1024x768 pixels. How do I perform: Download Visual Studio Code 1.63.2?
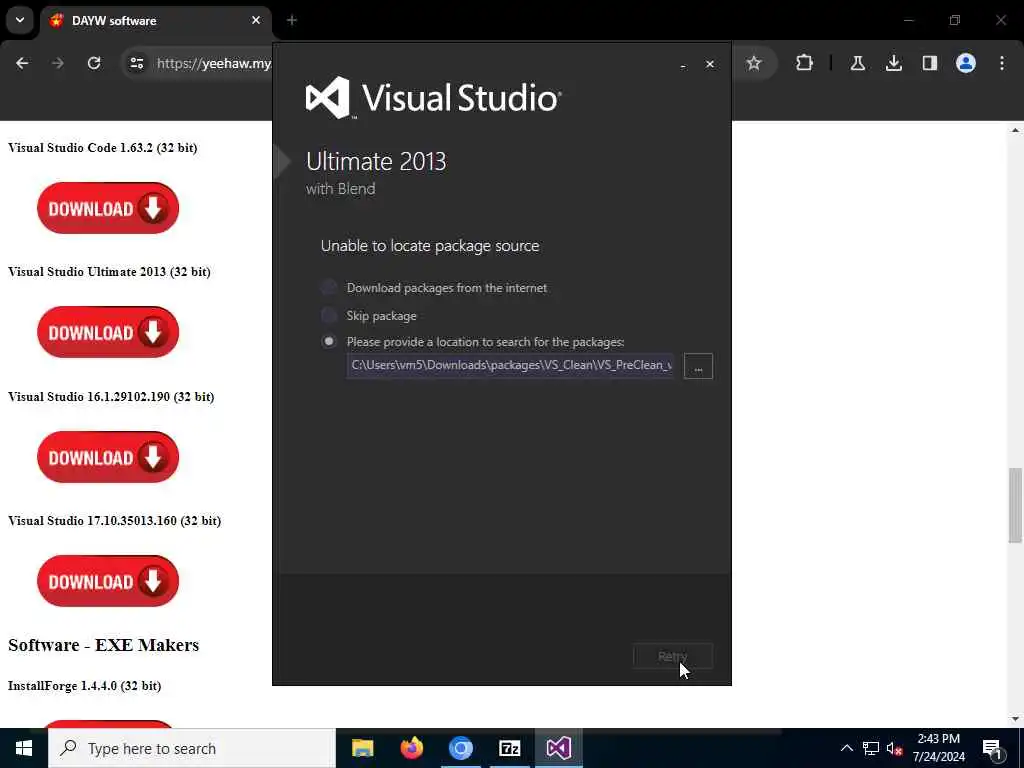(108, 208)
